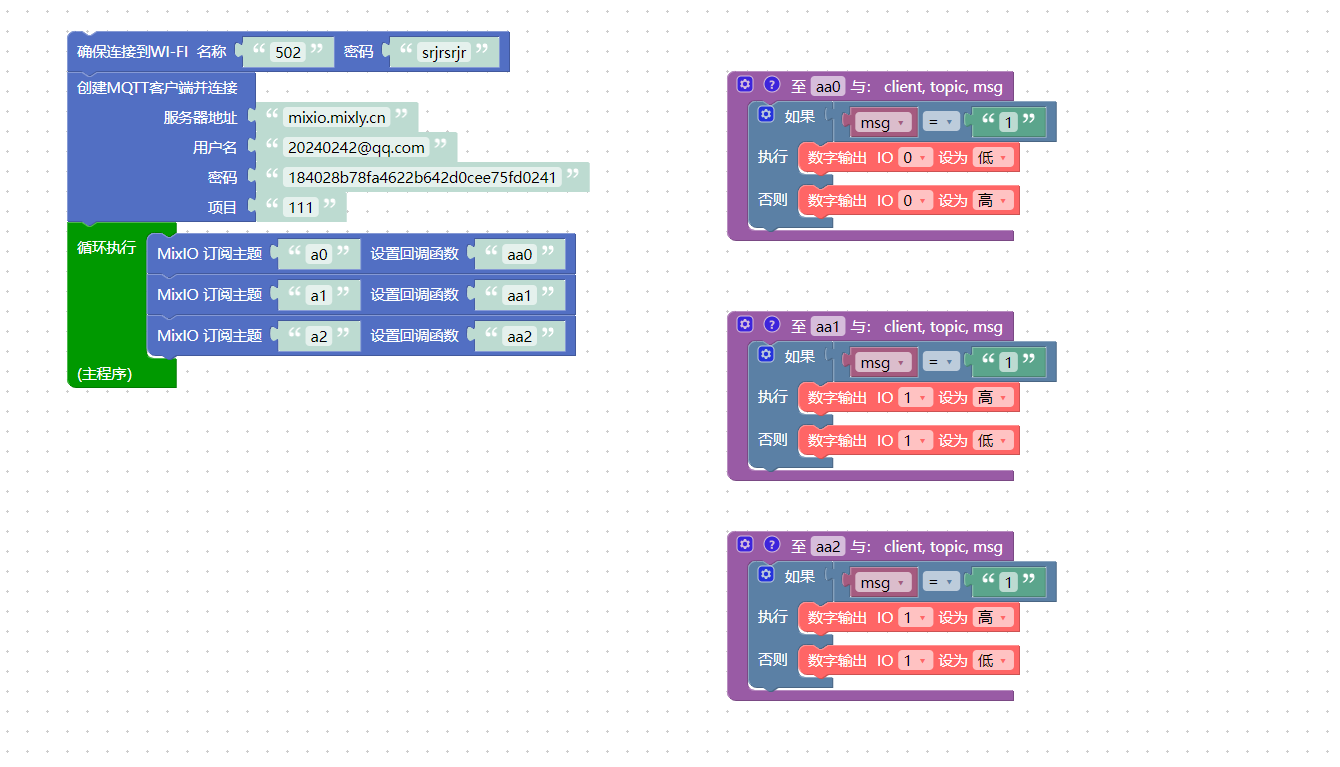Screen dimensions: 1340x767
Task: Open msg variable dropdown in aa2 function
Action: point(883,583)
